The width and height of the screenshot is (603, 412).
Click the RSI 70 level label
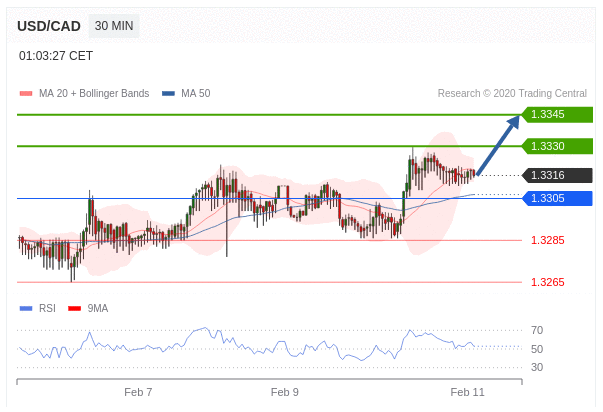coord(537,330)
